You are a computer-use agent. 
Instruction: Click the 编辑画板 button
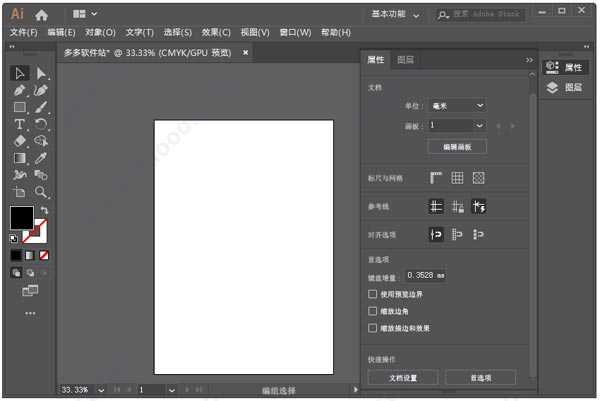[457, 147]
